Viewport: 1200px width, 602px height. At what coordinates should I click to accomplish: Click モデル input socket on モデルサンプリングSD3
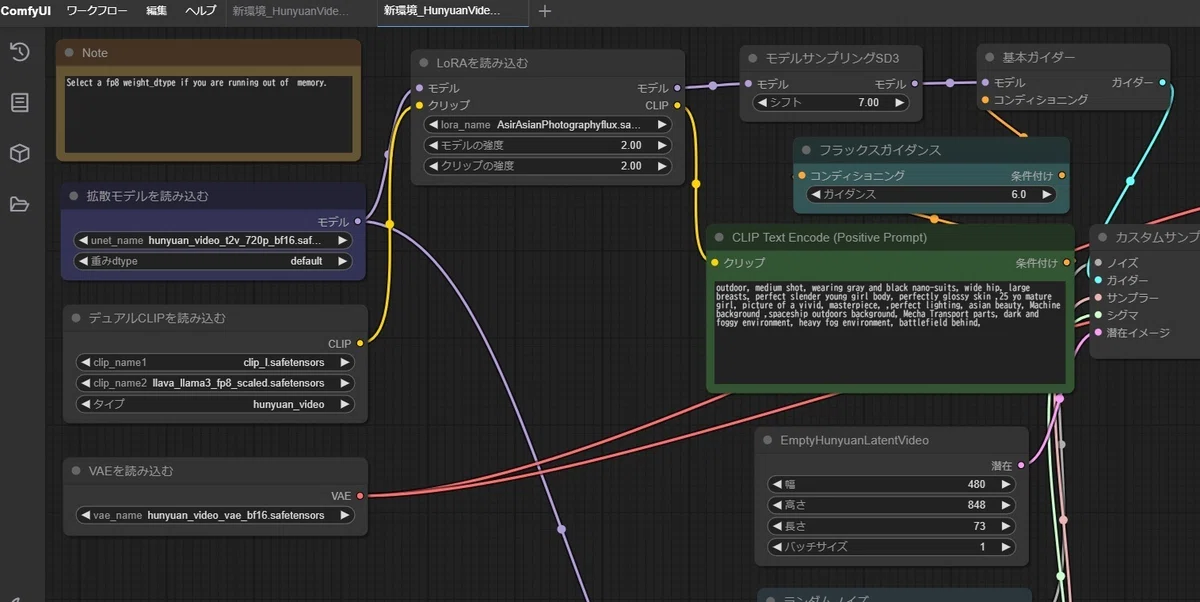[748, 85]
